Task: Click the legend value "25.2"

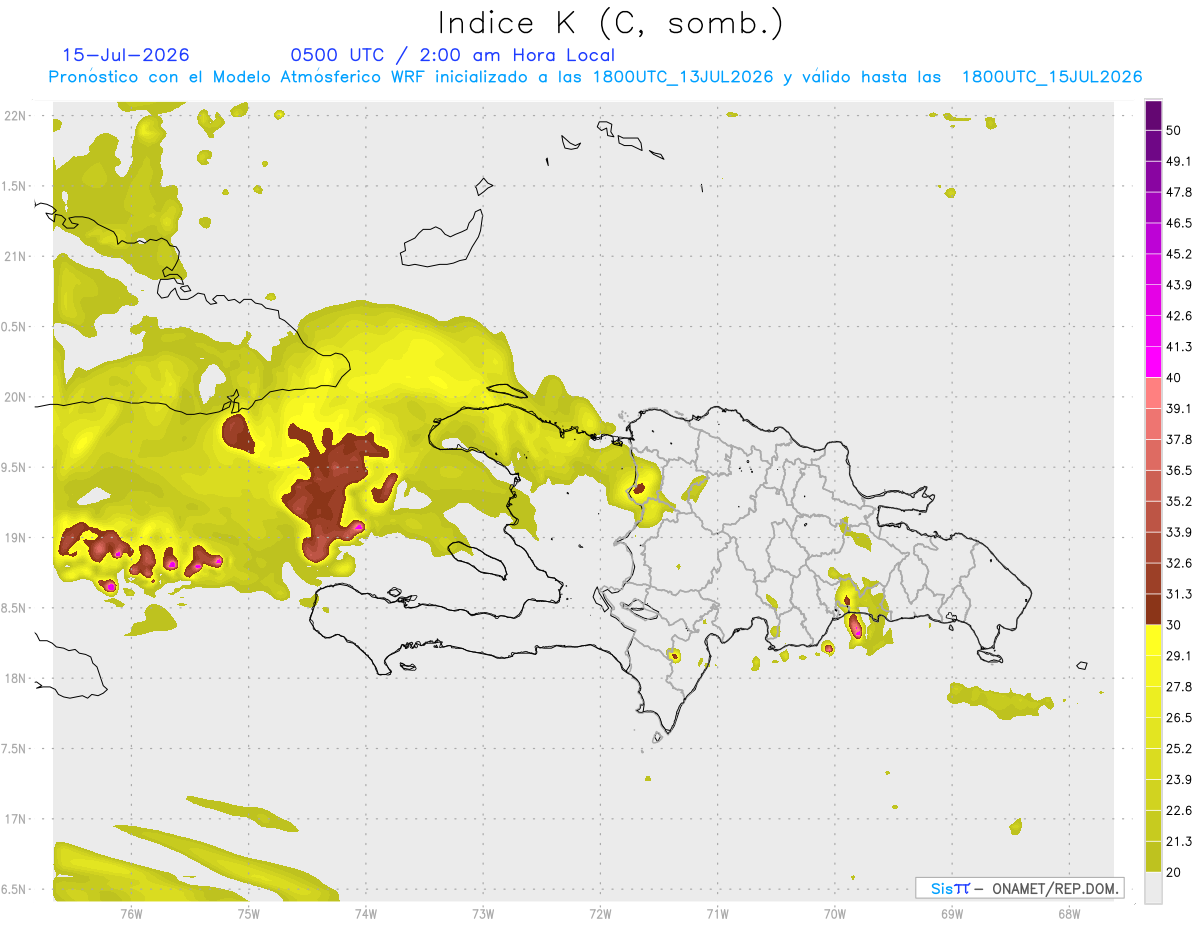Action: [x=1180, y=749]
